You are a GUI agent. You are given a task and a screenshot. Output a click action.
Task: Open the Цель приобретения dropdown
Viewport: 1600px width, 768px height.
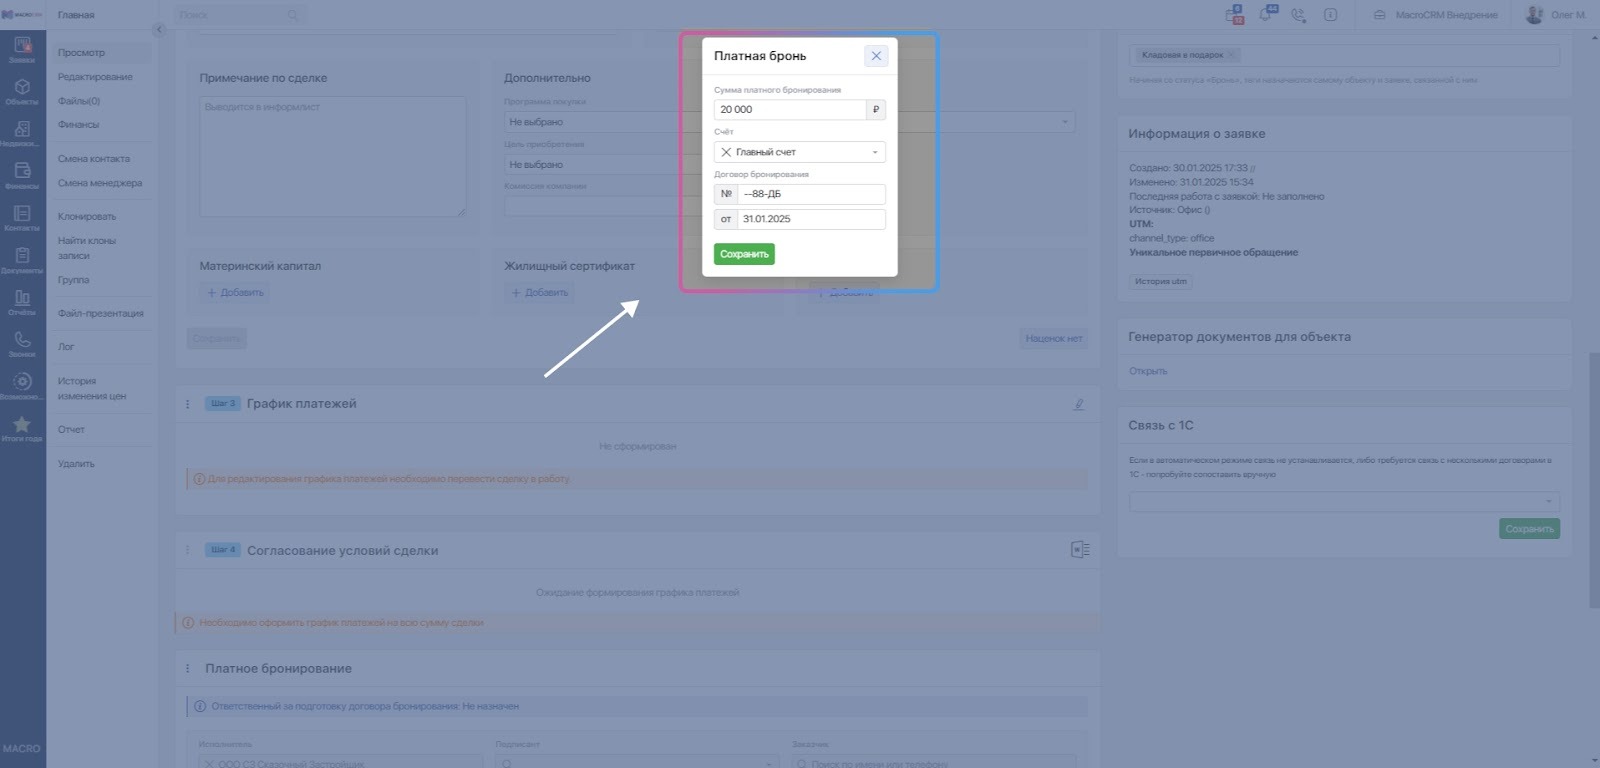[x=600, y=164]
